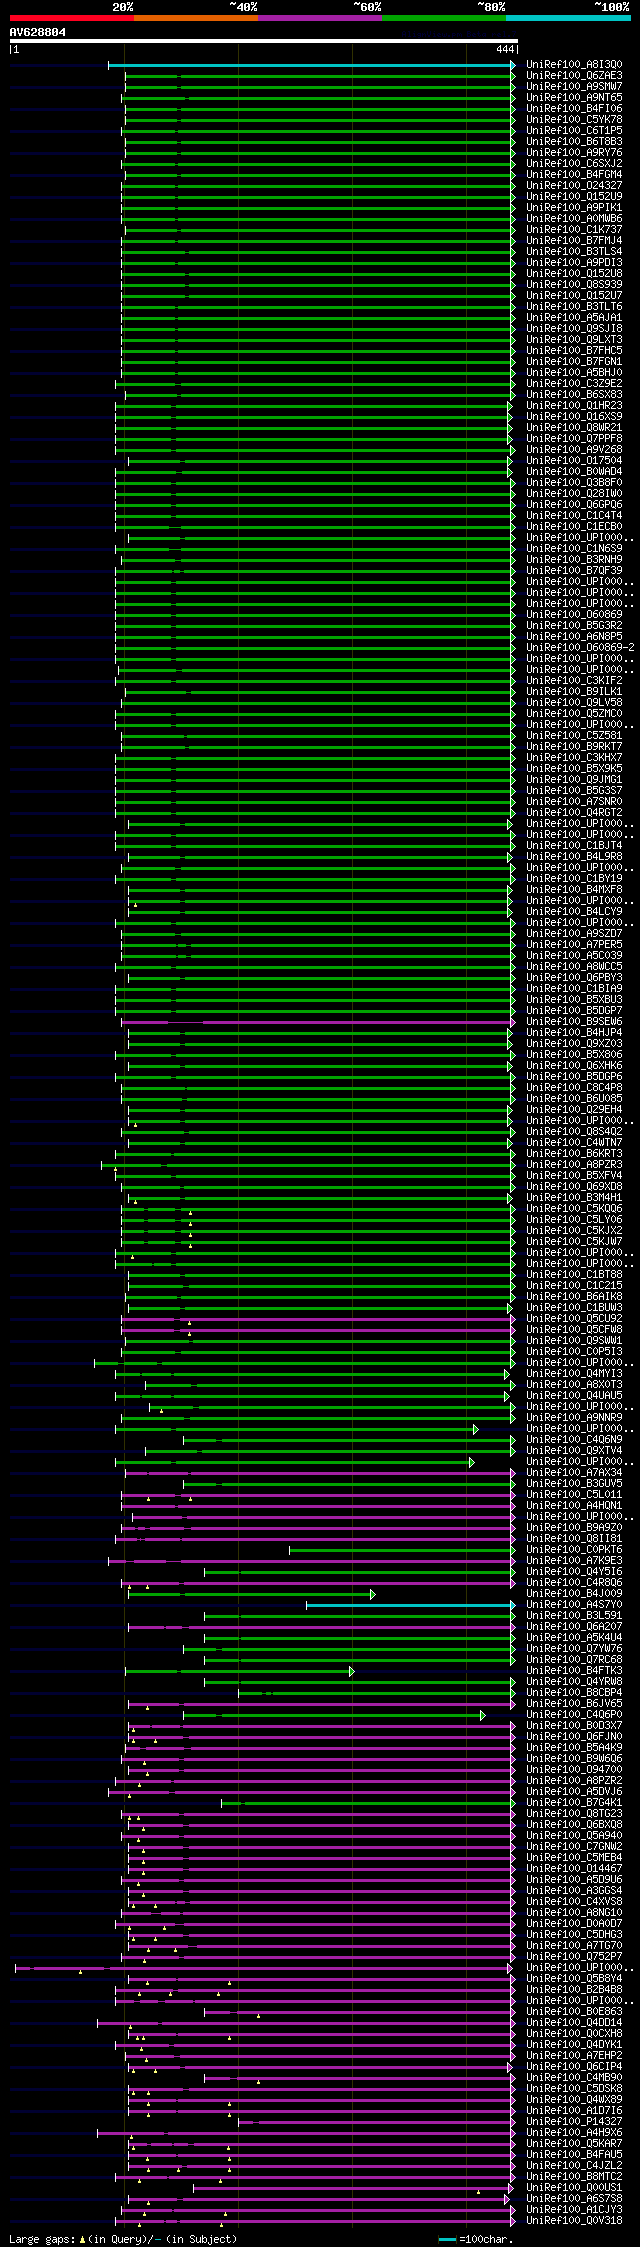Open hit UniRef100_Q152U9
The width and height of the screenshot is (640, 2247).
(574, 197)
